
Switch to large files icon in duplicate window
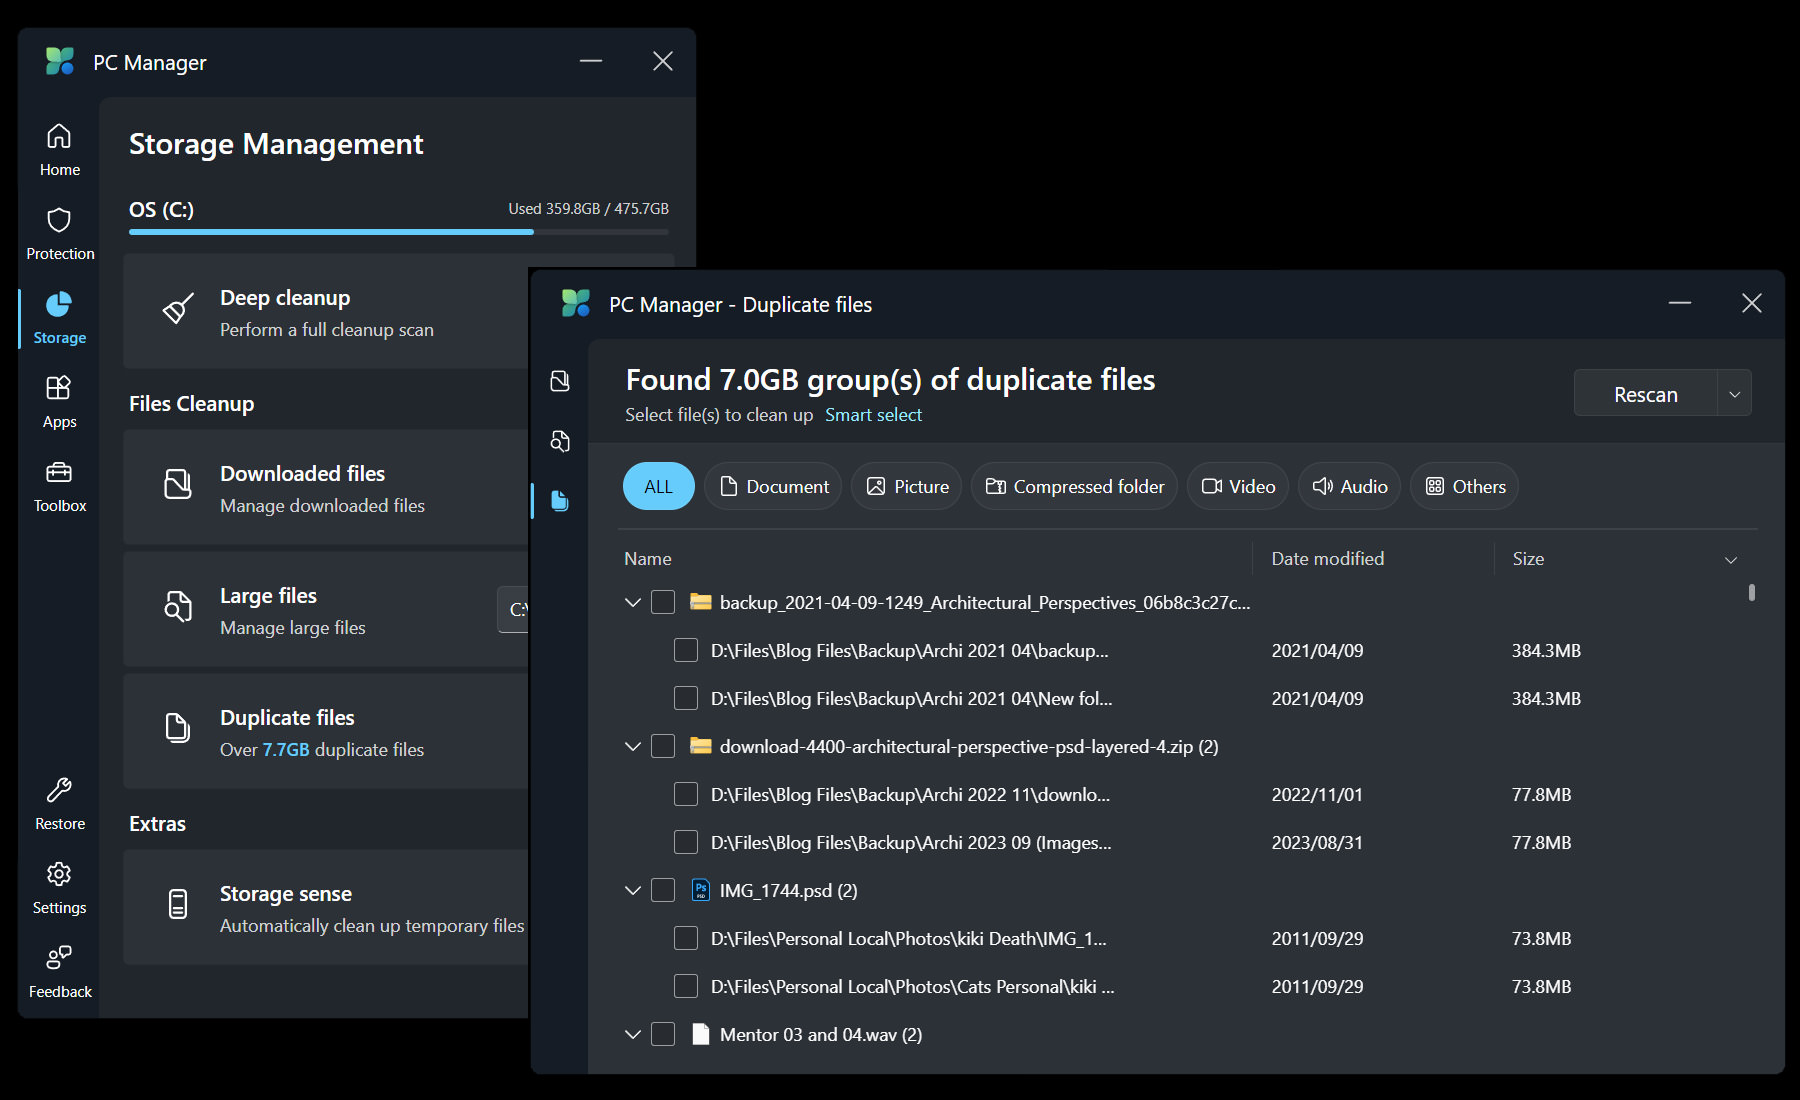point(560,441)
